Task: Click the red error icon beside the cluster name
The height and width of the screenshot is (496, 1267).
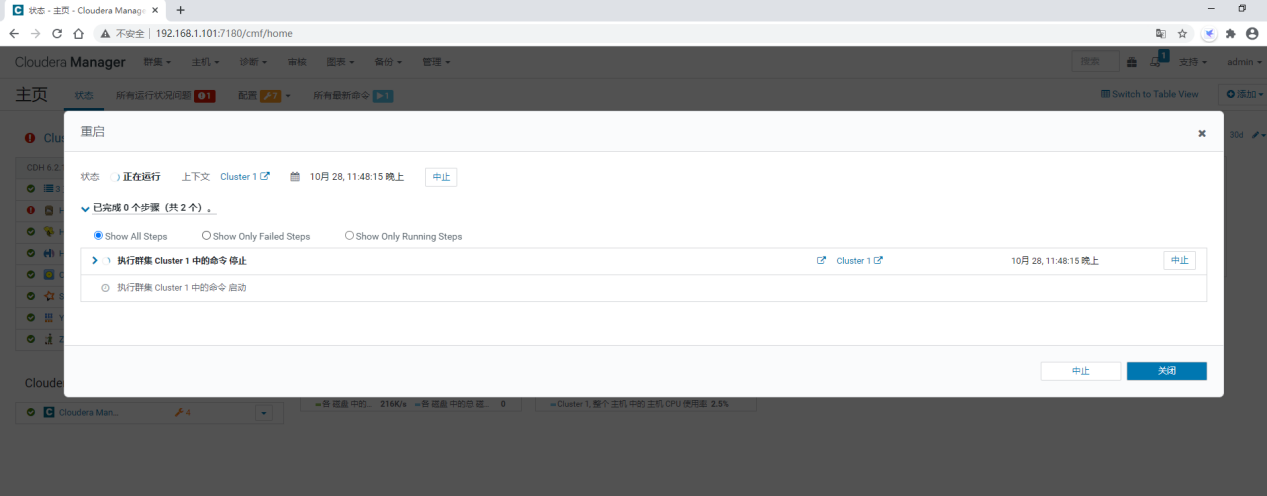Action: tap(30, 138)
